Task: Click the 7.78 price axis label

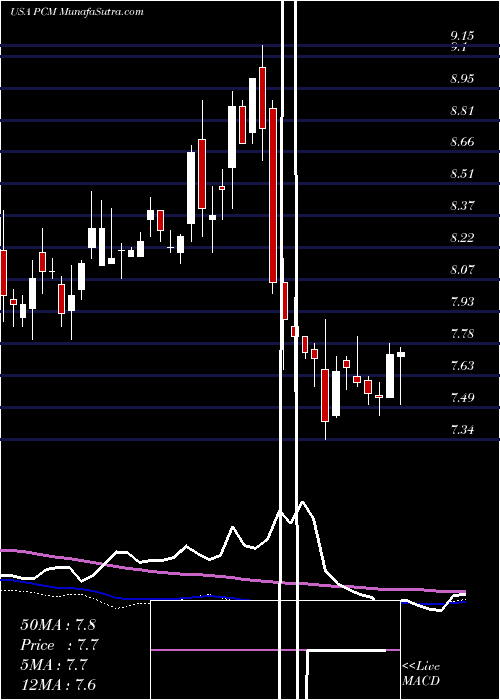Action: click(462, 334)
